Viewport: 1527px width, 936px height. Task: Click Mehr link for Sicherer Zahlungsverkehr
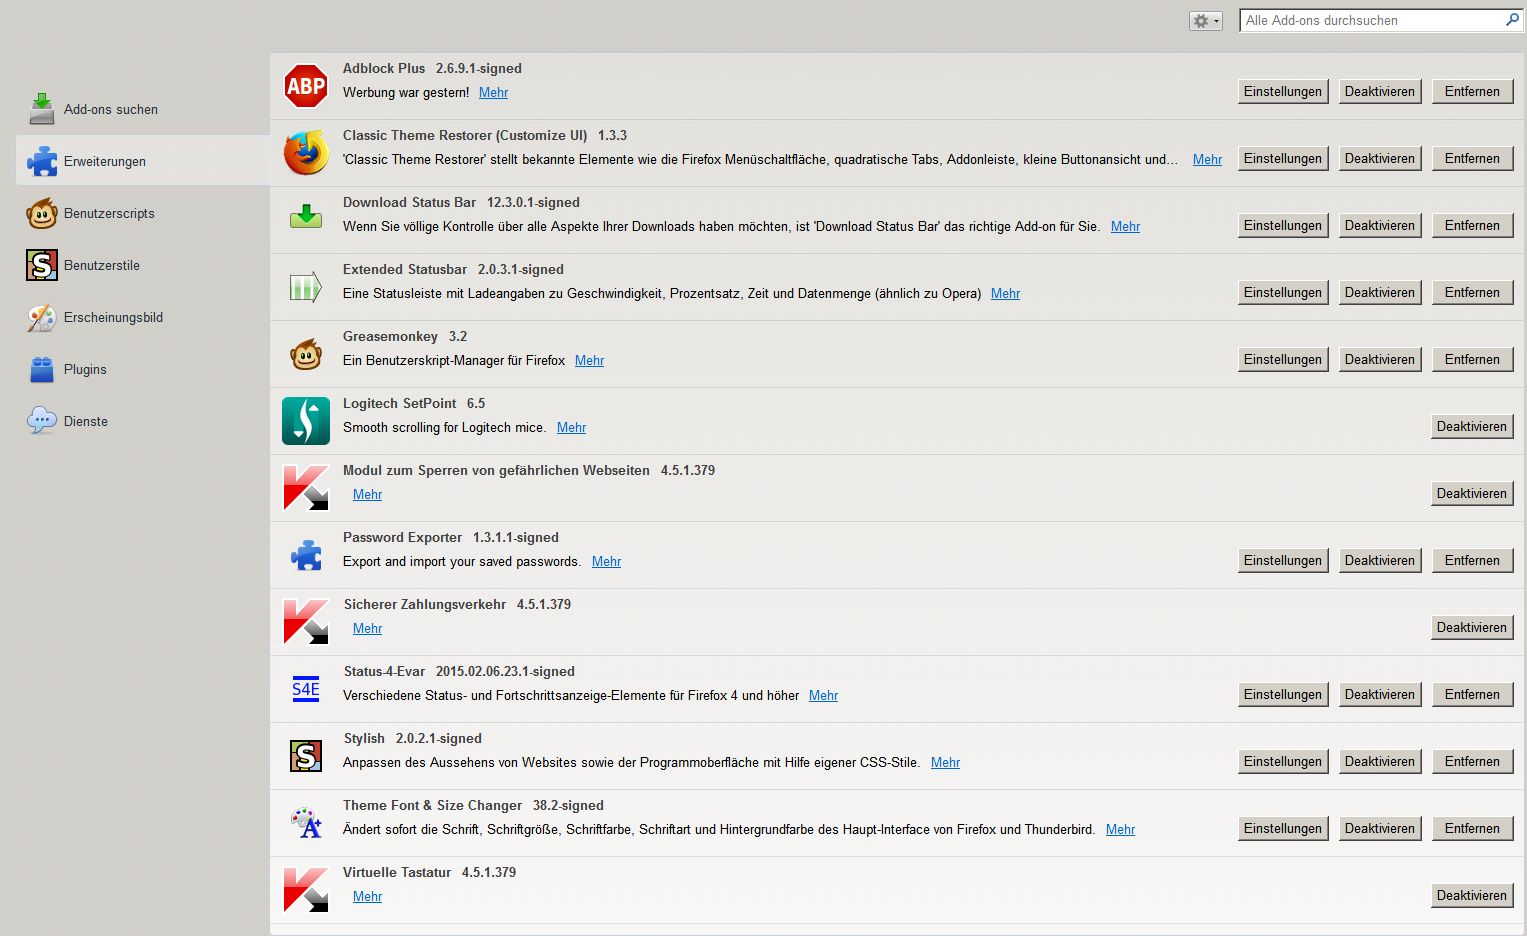[x=367, y=629]
